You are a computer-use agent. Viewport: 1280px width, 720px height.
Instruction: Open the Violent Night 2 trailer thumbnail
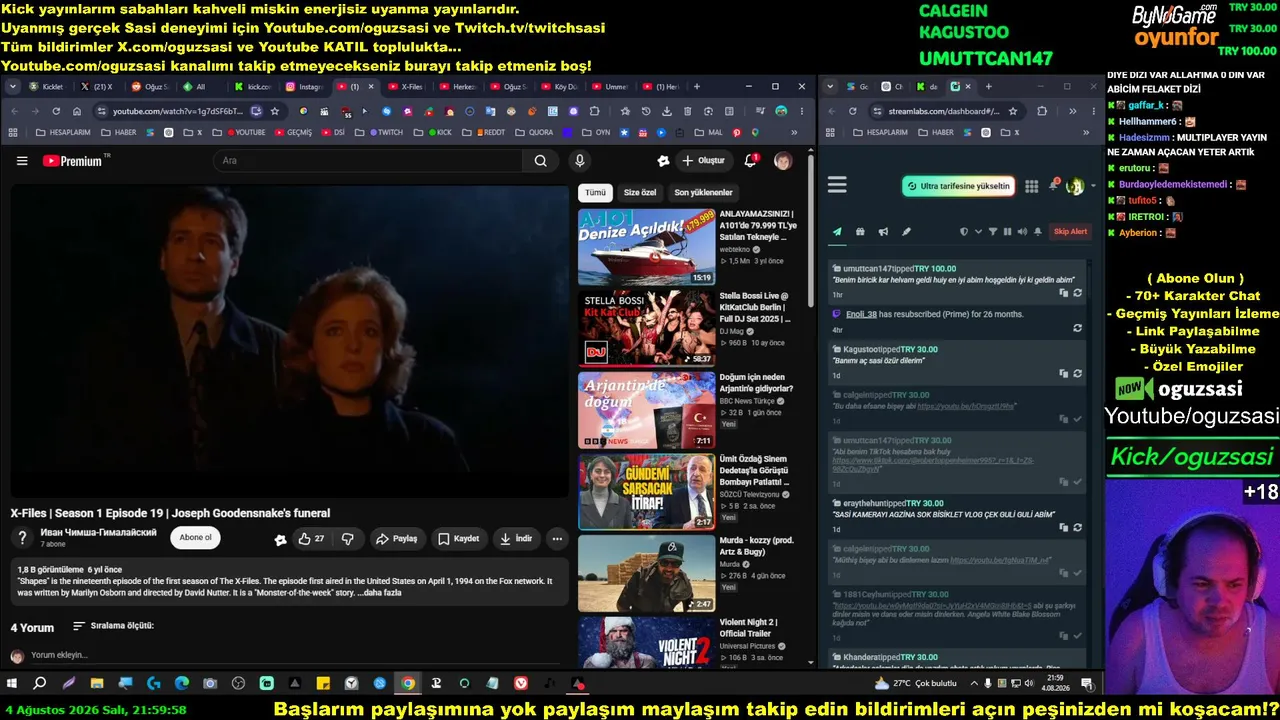point(646,643)
